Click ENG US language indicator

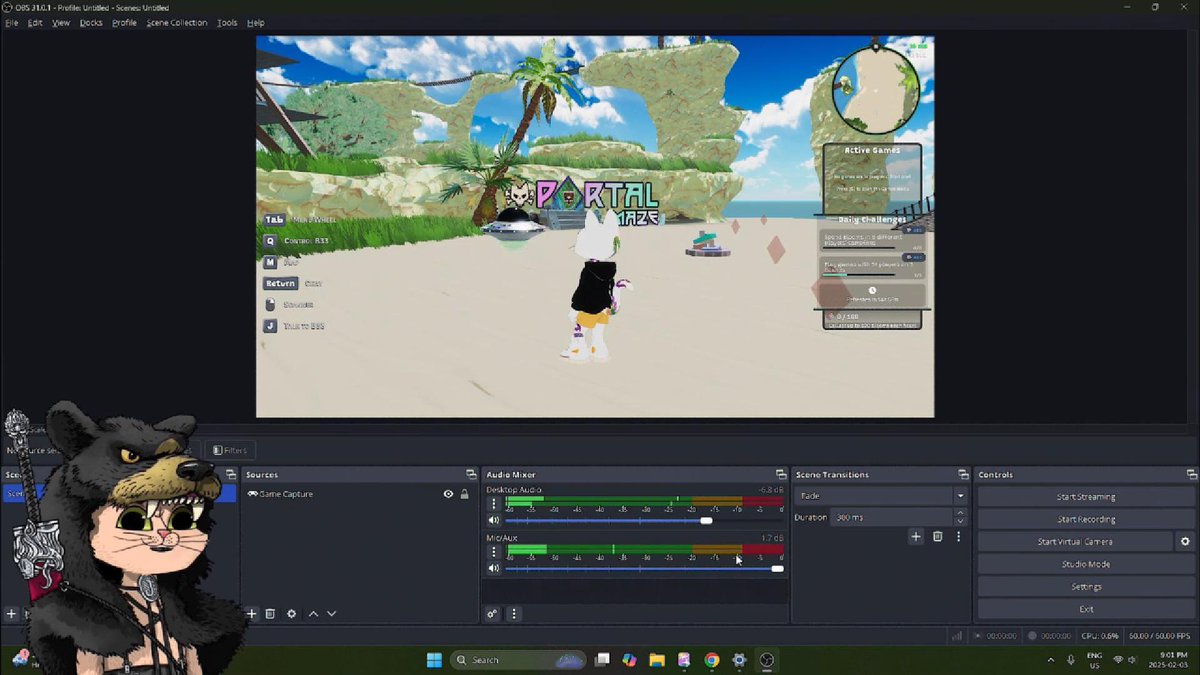click(x=1095, y=660)
